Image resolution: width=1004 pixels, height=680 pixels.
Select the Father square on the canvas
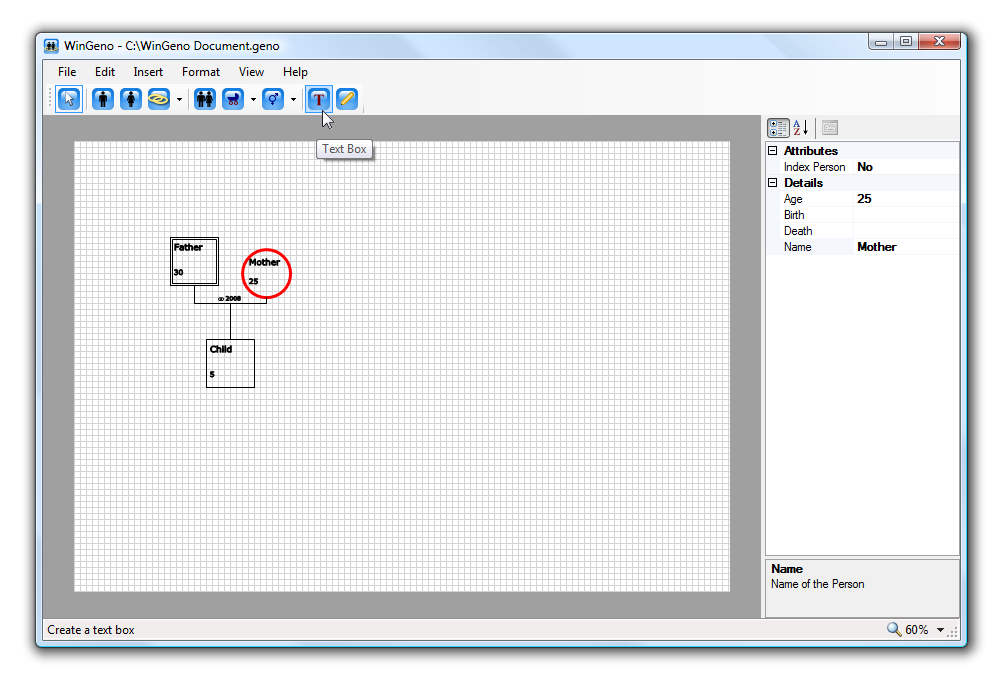(x=194, y=261)
